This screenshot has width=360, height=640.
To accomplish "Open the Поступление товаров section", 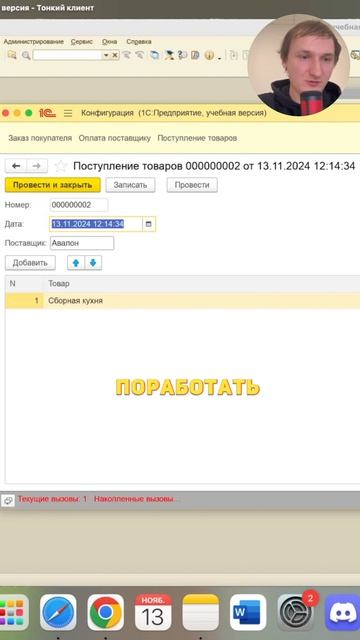I will tap(197, 138).
